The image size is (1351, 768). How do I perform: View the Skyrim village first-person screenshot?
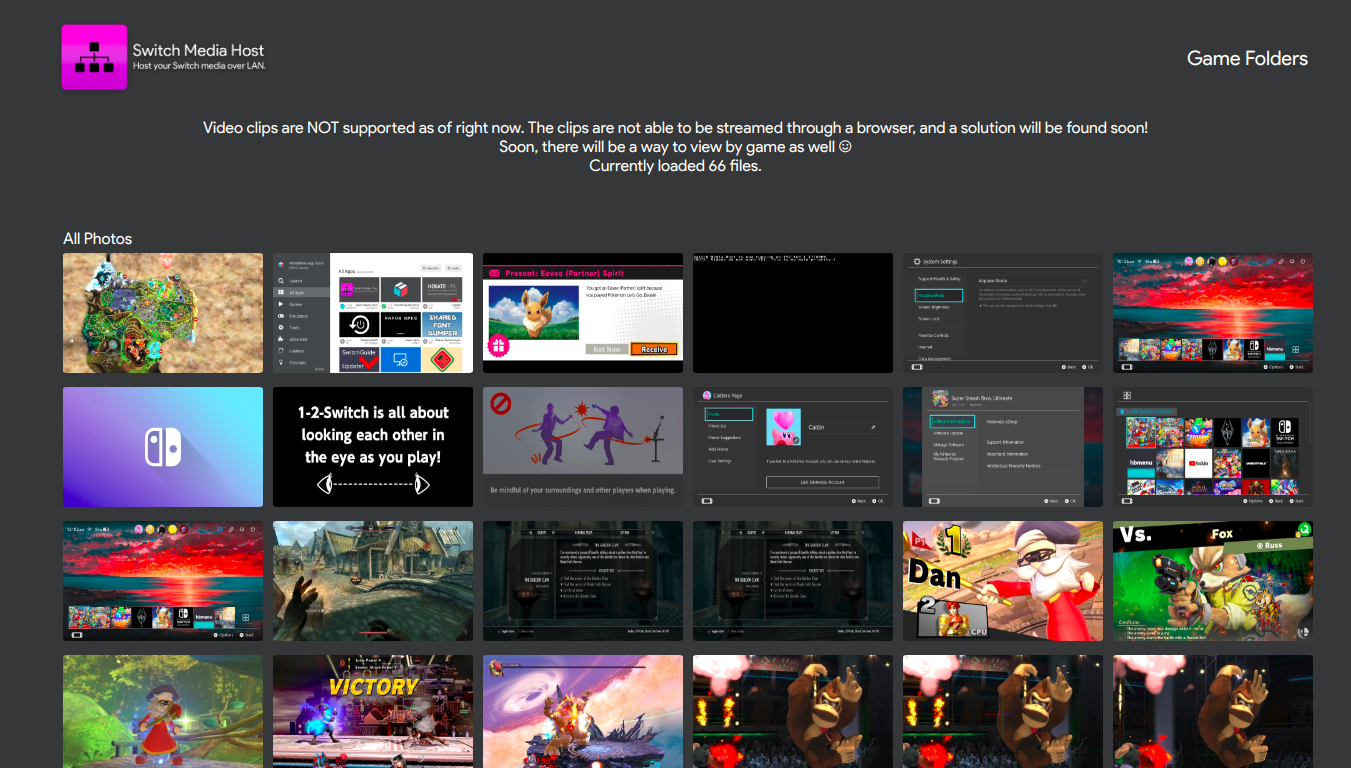[373, 581]
